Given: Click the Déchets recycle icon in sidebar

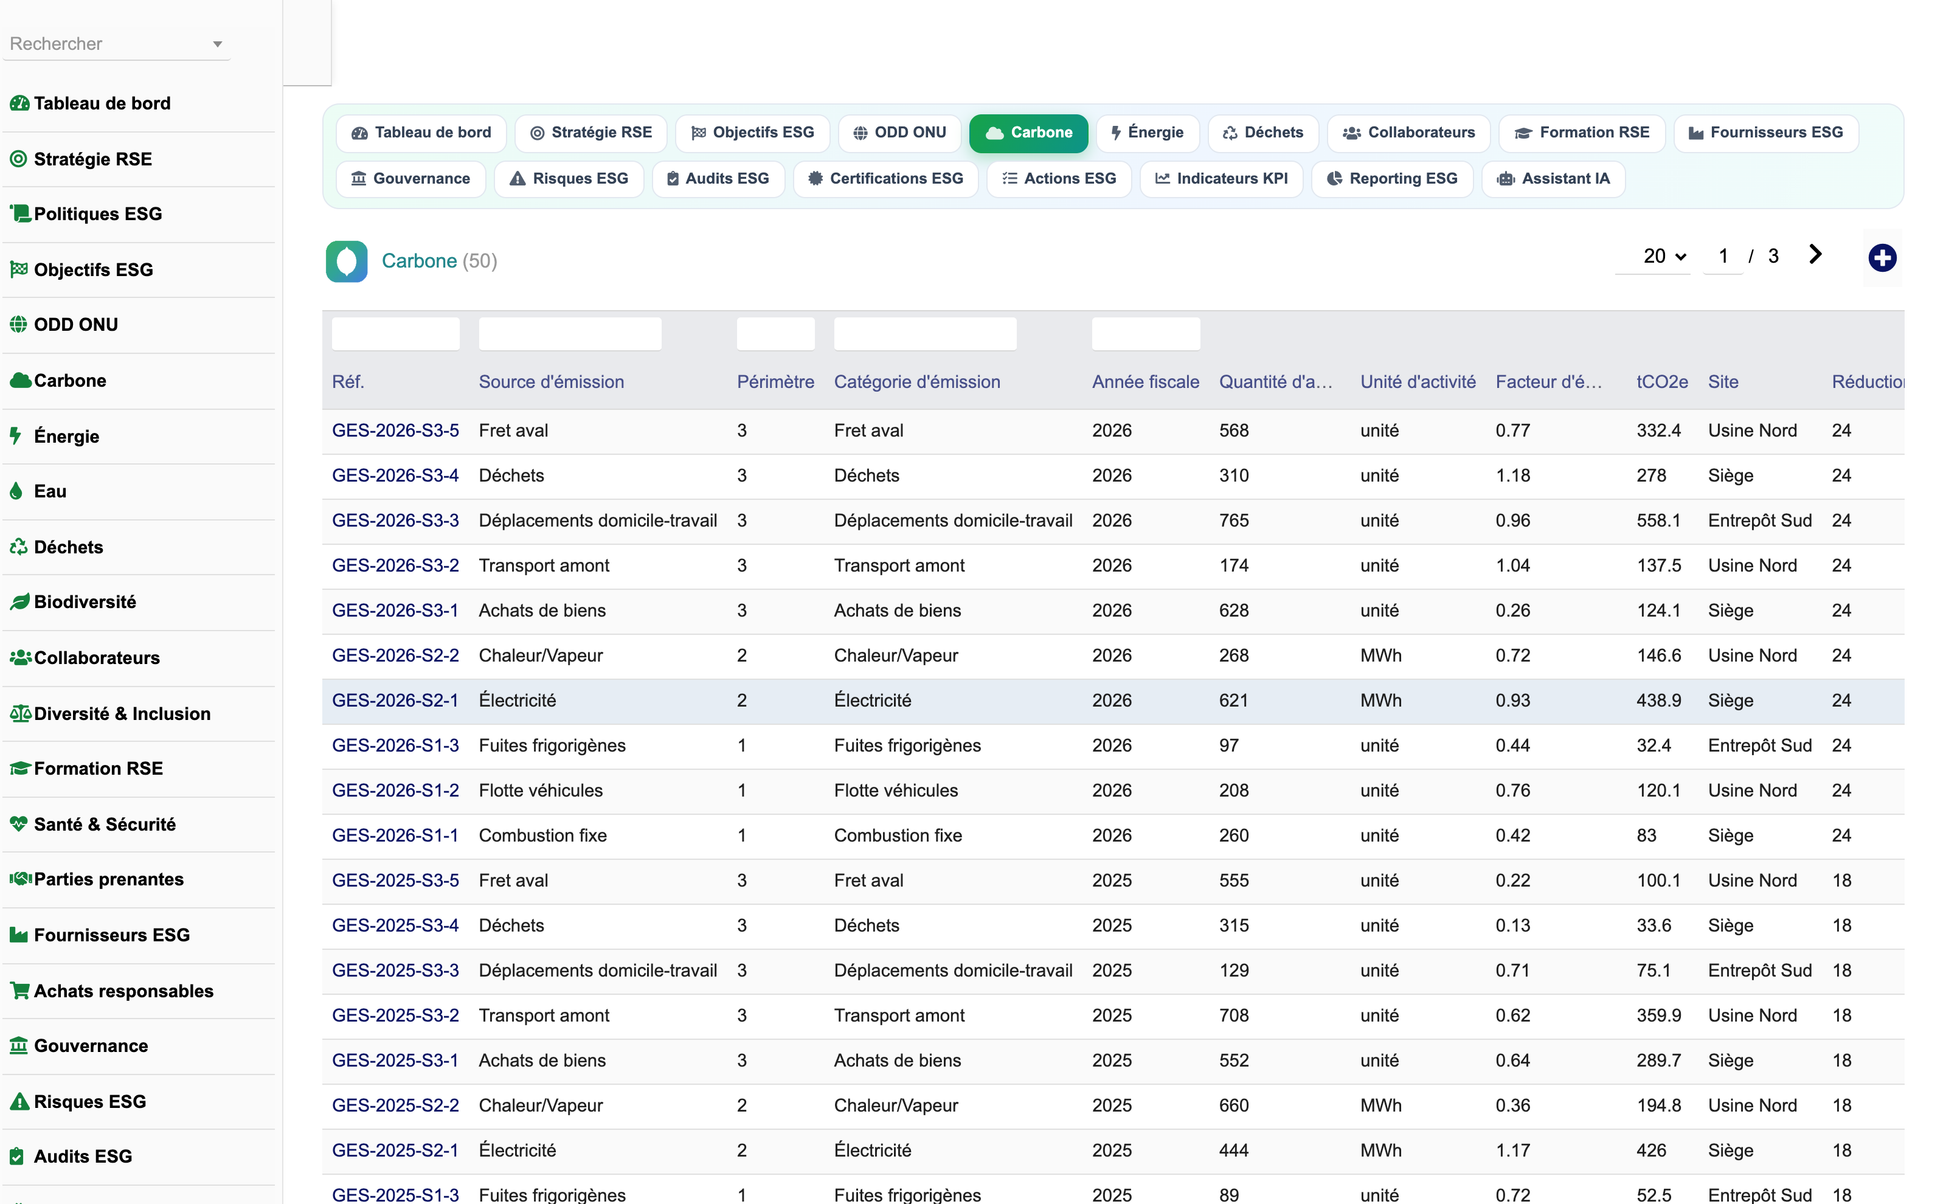Looking at the screenshot, I should click(19, 547).
